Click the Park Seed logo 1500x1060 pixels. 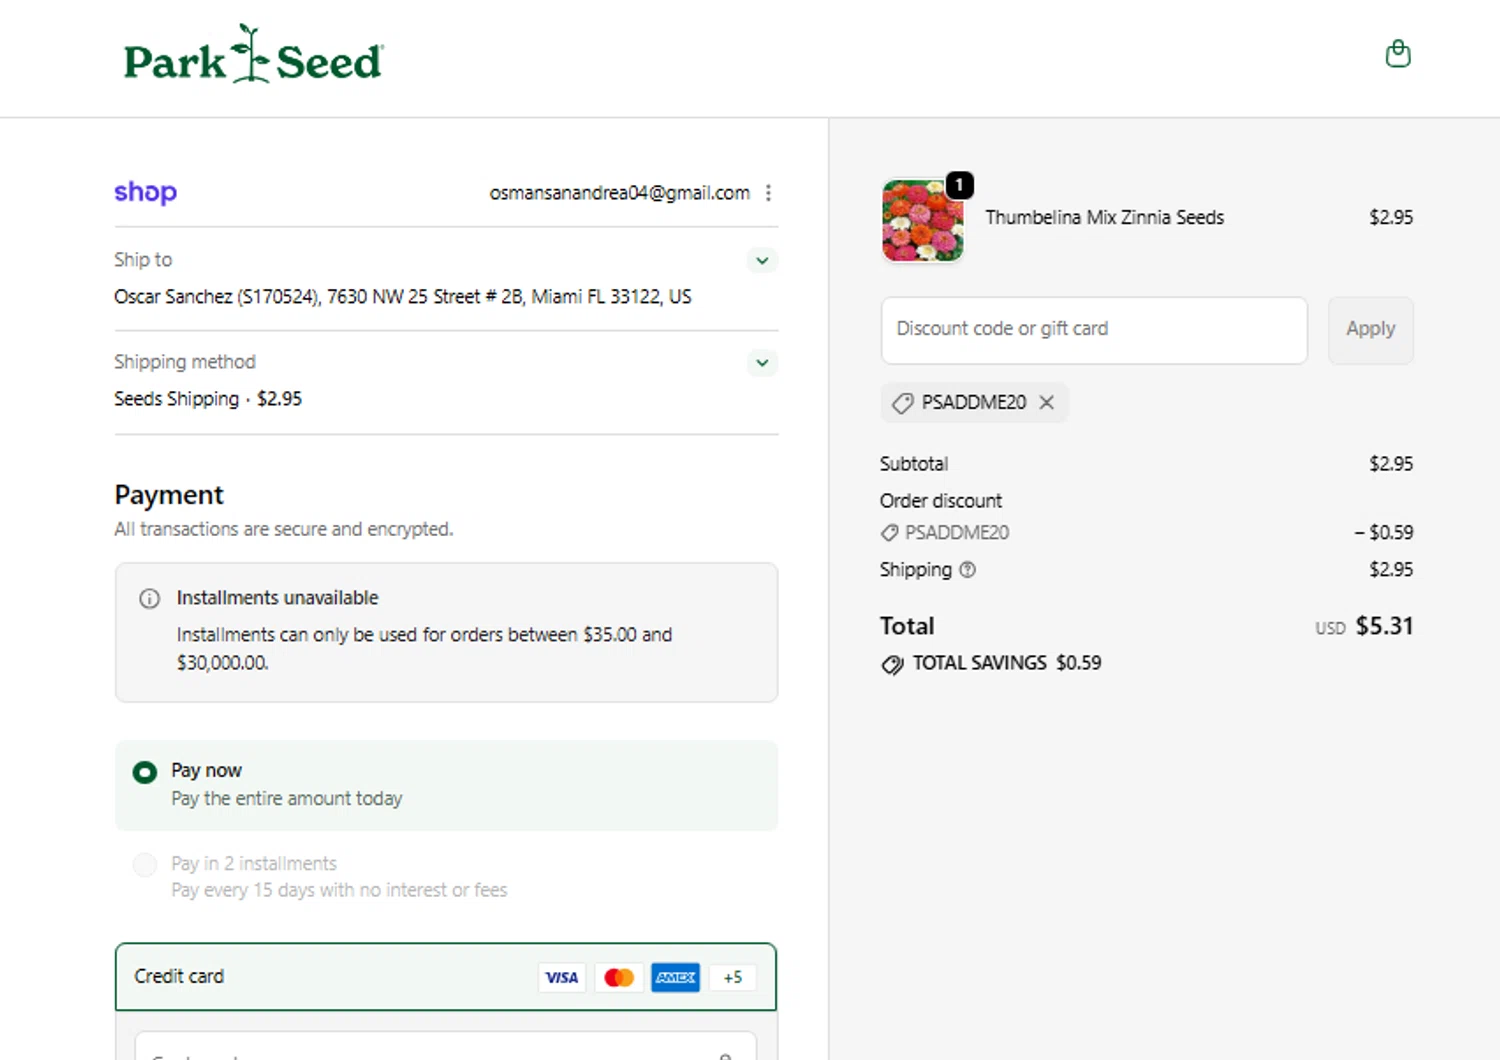click(253, 57)
